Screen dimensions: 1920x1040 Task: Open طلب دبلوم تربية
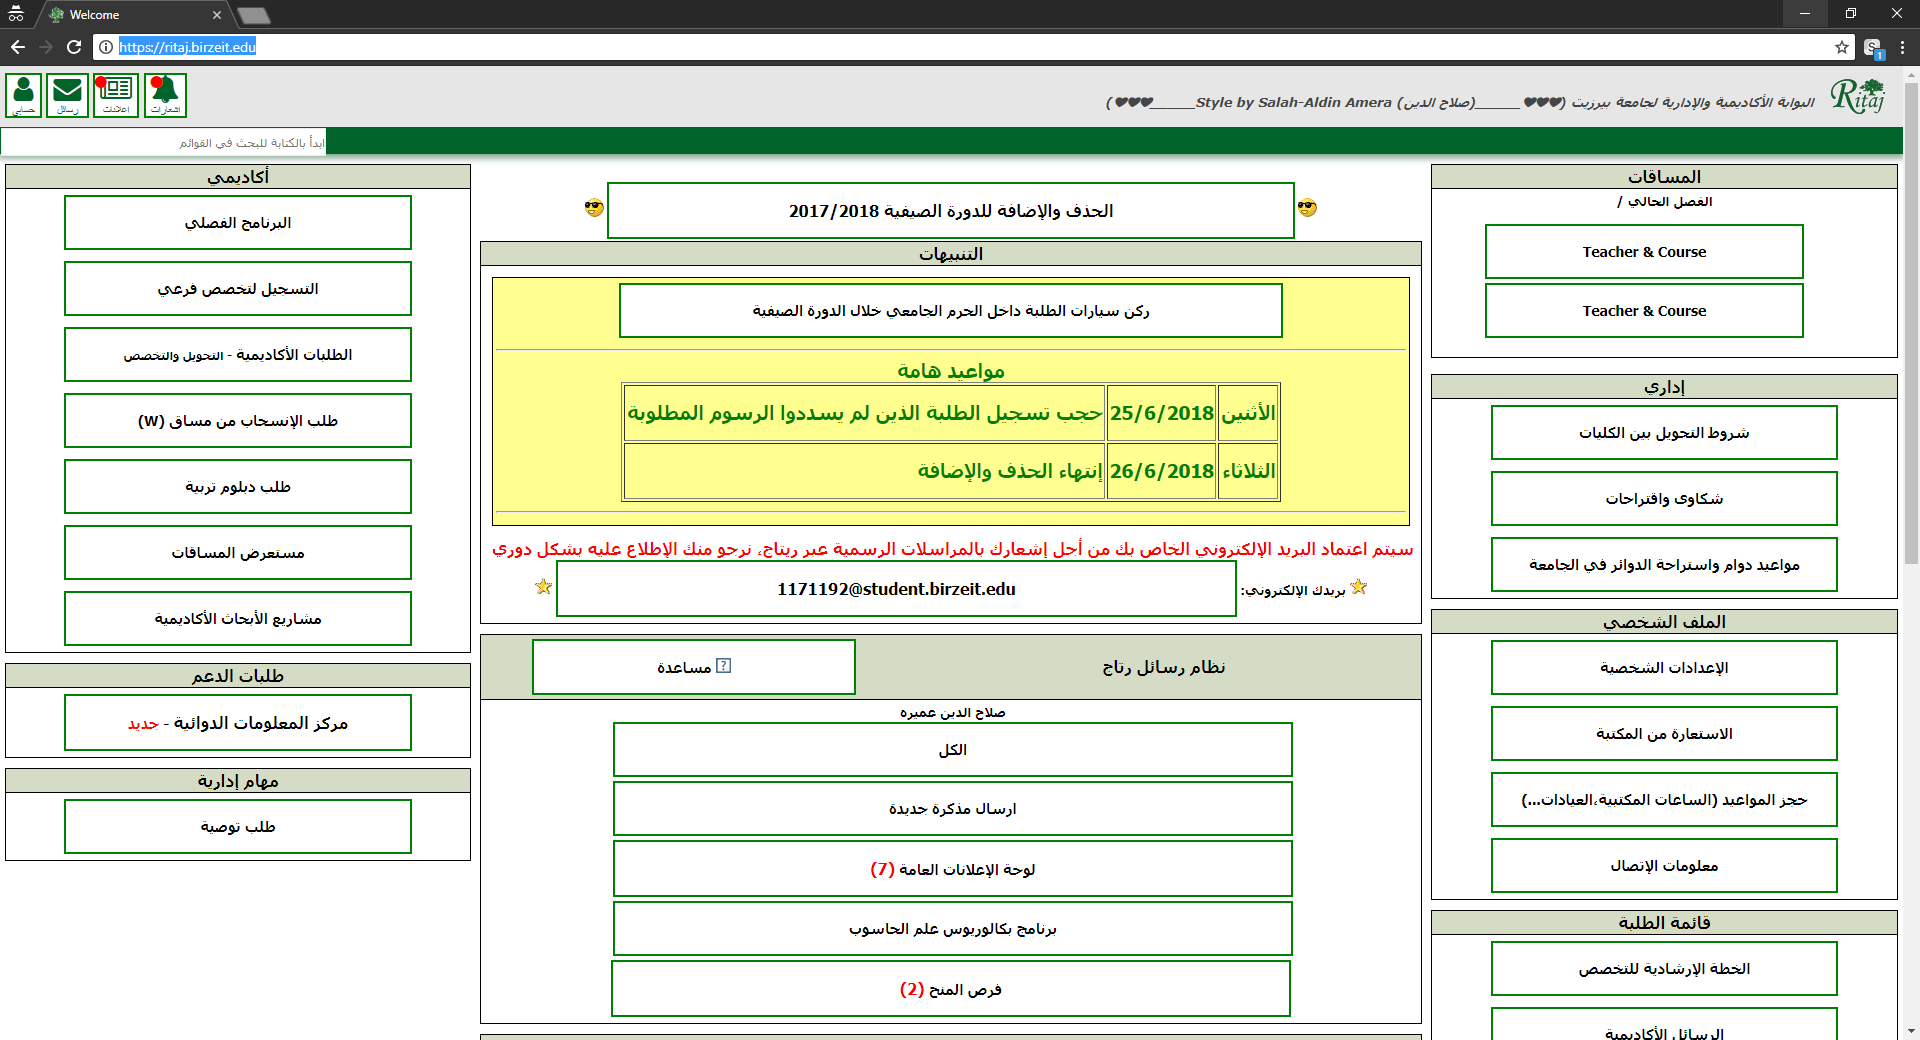click(x=238, y=487)
